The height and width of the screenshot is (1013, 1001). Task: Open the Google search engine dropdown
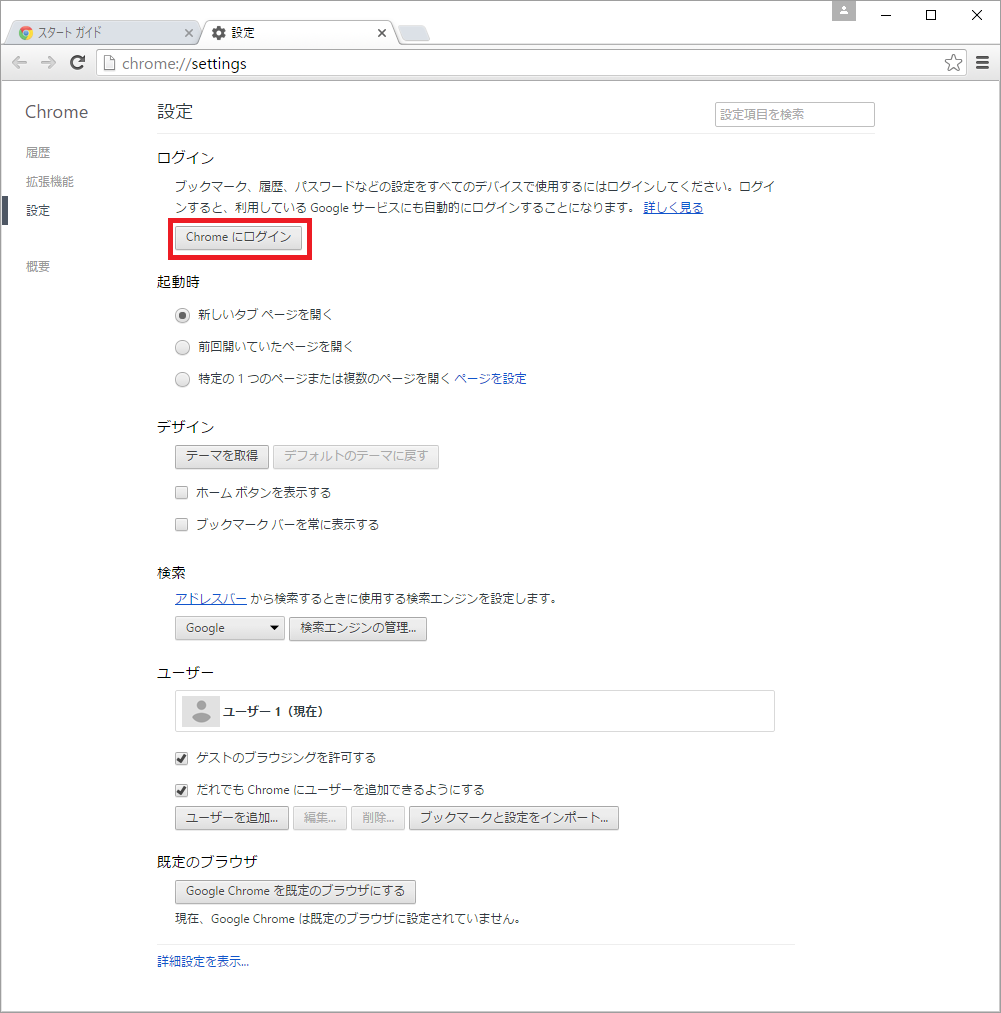(x=229, y=628)
